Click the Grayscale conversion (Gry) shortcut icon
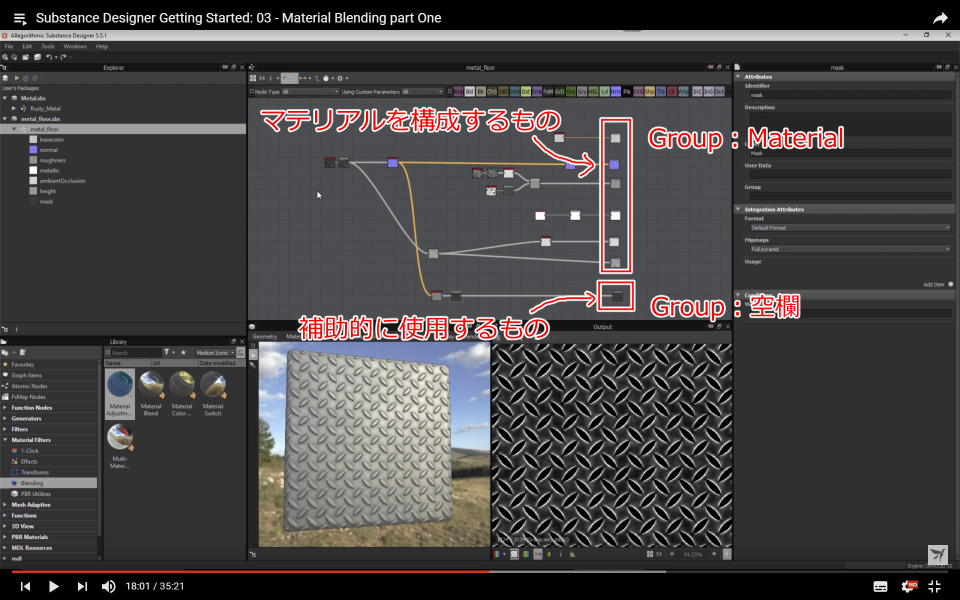Image resolution: width=960 pixels, height=600 pixels. point(582,92)
